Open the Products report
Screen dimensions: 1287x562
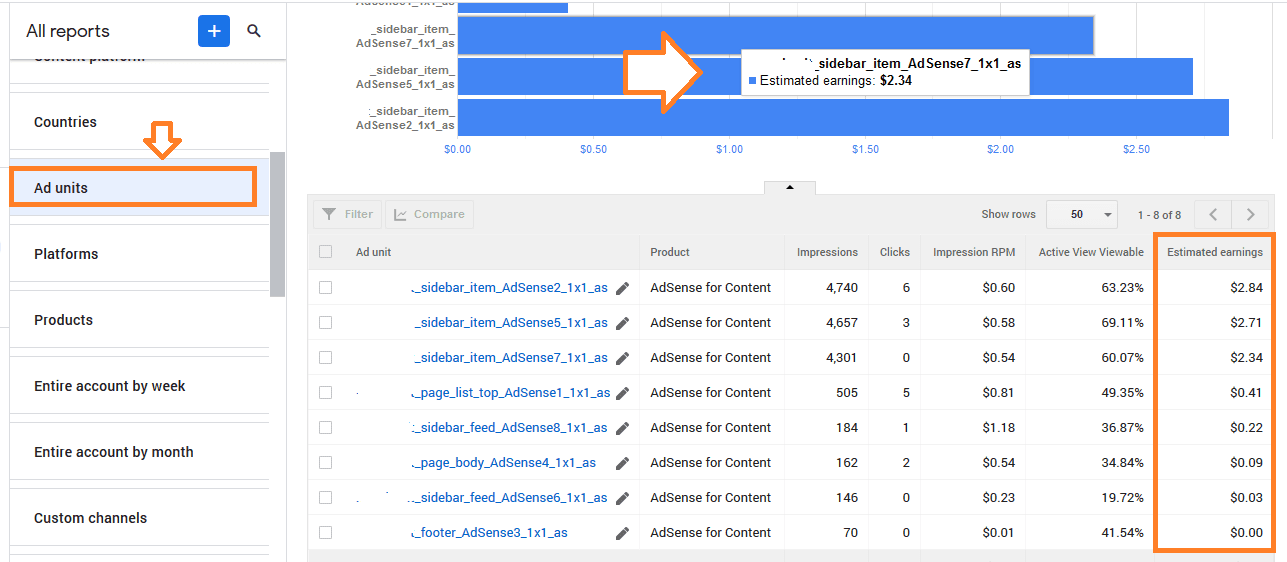pos(139,320)
